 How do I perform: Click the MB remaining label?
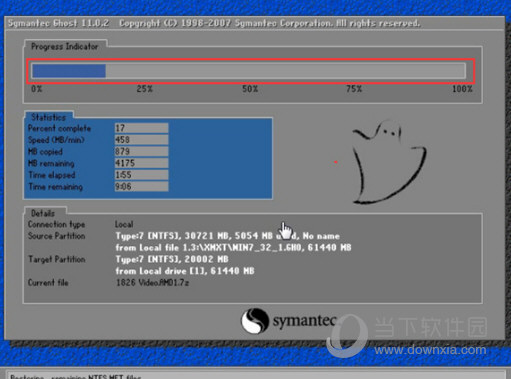pos(51,163)
